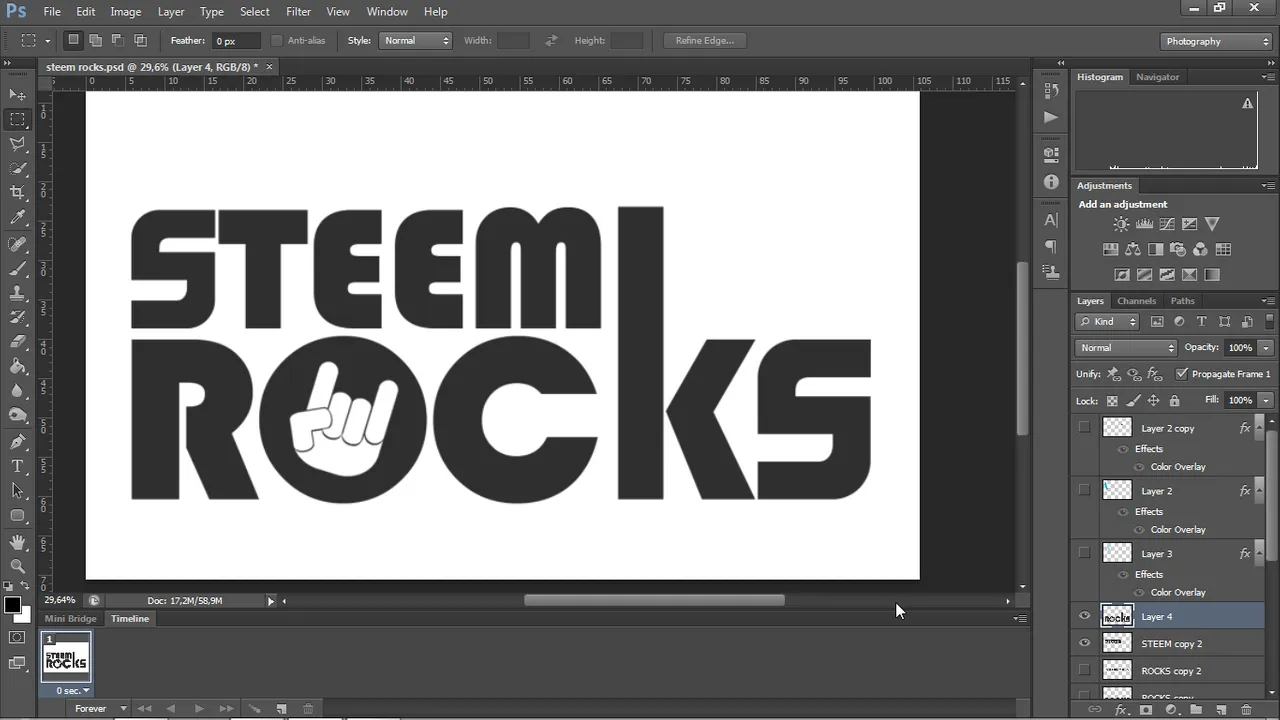Hide Layer 4 with its eye icon
Viewport: 1280px width, 720px height.
(1084, 616)
